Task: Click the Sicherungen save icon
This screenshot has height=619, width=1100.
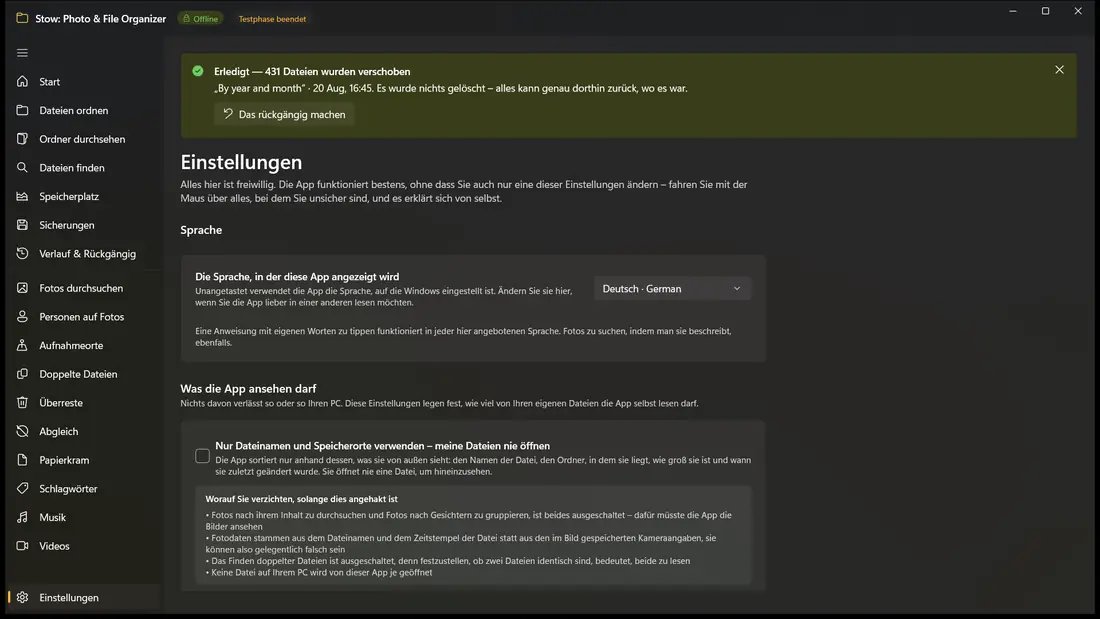Action: 22,225
